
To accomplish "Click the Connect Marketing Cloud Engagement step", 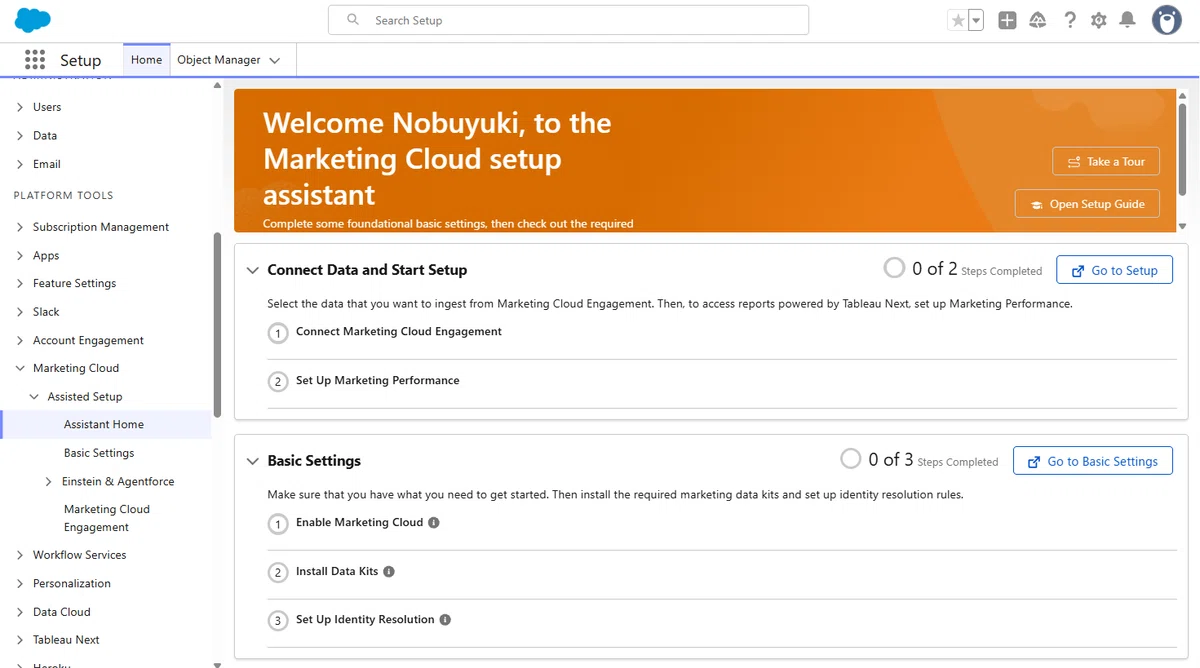I will coord(399,331).
